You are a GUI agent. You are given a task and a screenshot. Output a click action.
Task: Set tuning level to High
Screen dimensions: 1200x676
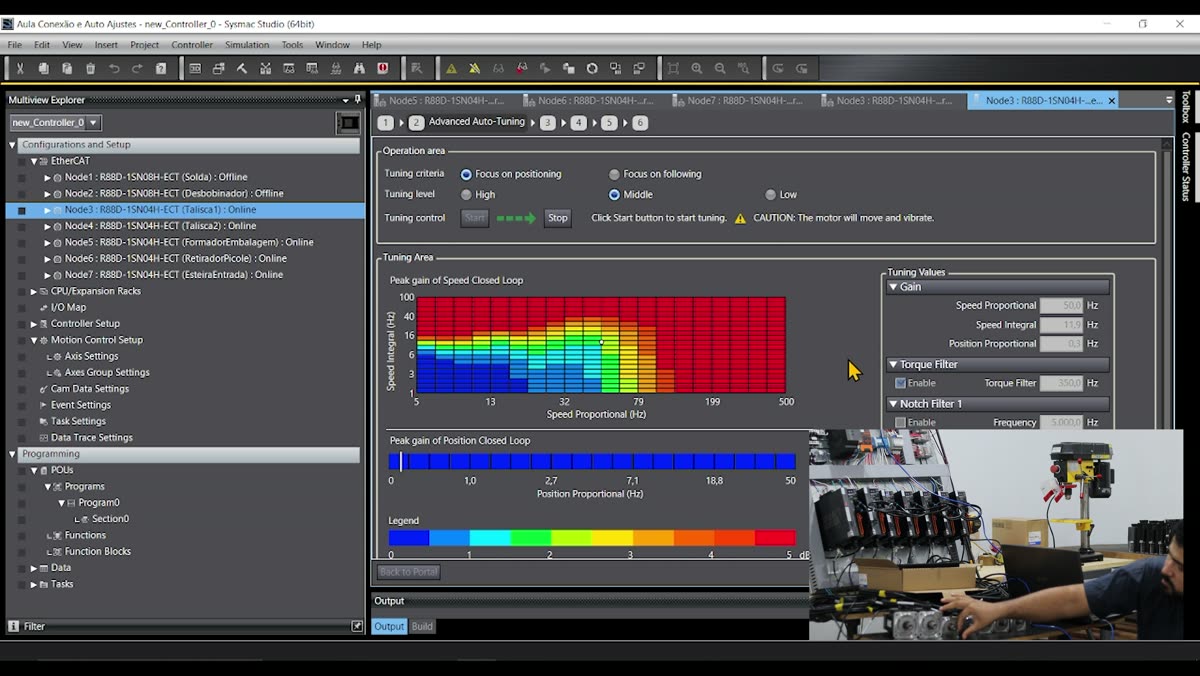coord(466,195)
